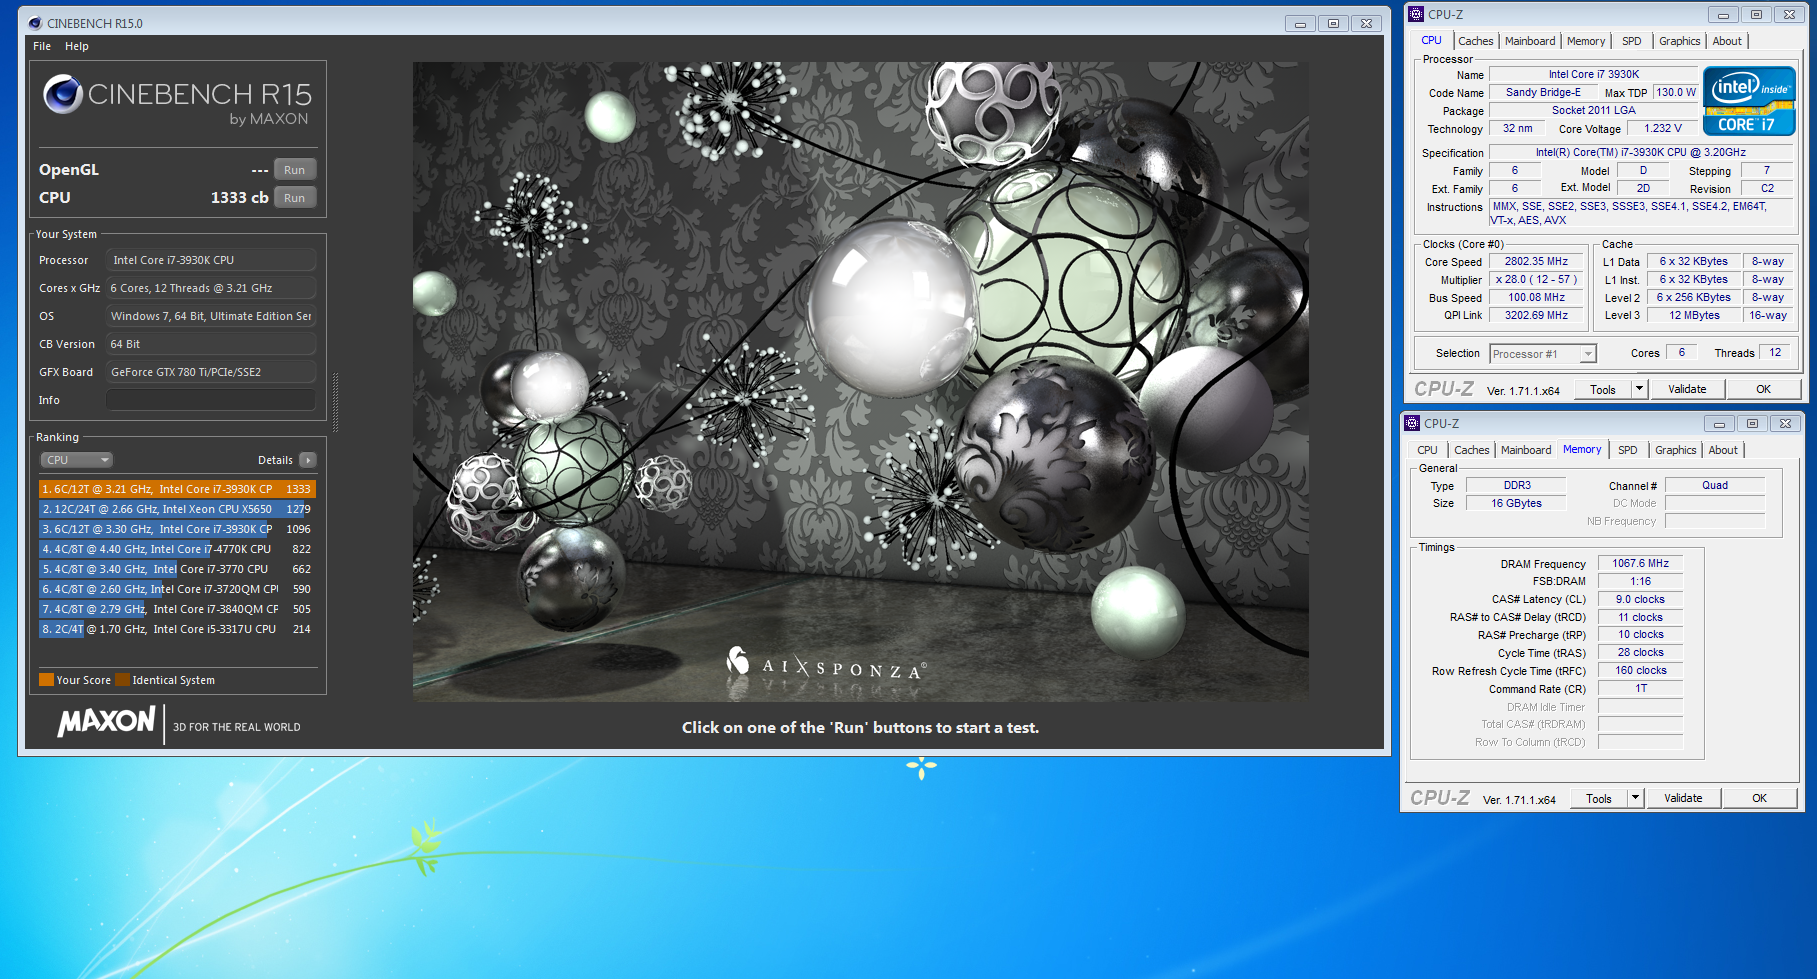Expand Tools dropdown arrow in lower CPU-Z
Screen dimensions: 1817x979
[x=1635, y=798]
